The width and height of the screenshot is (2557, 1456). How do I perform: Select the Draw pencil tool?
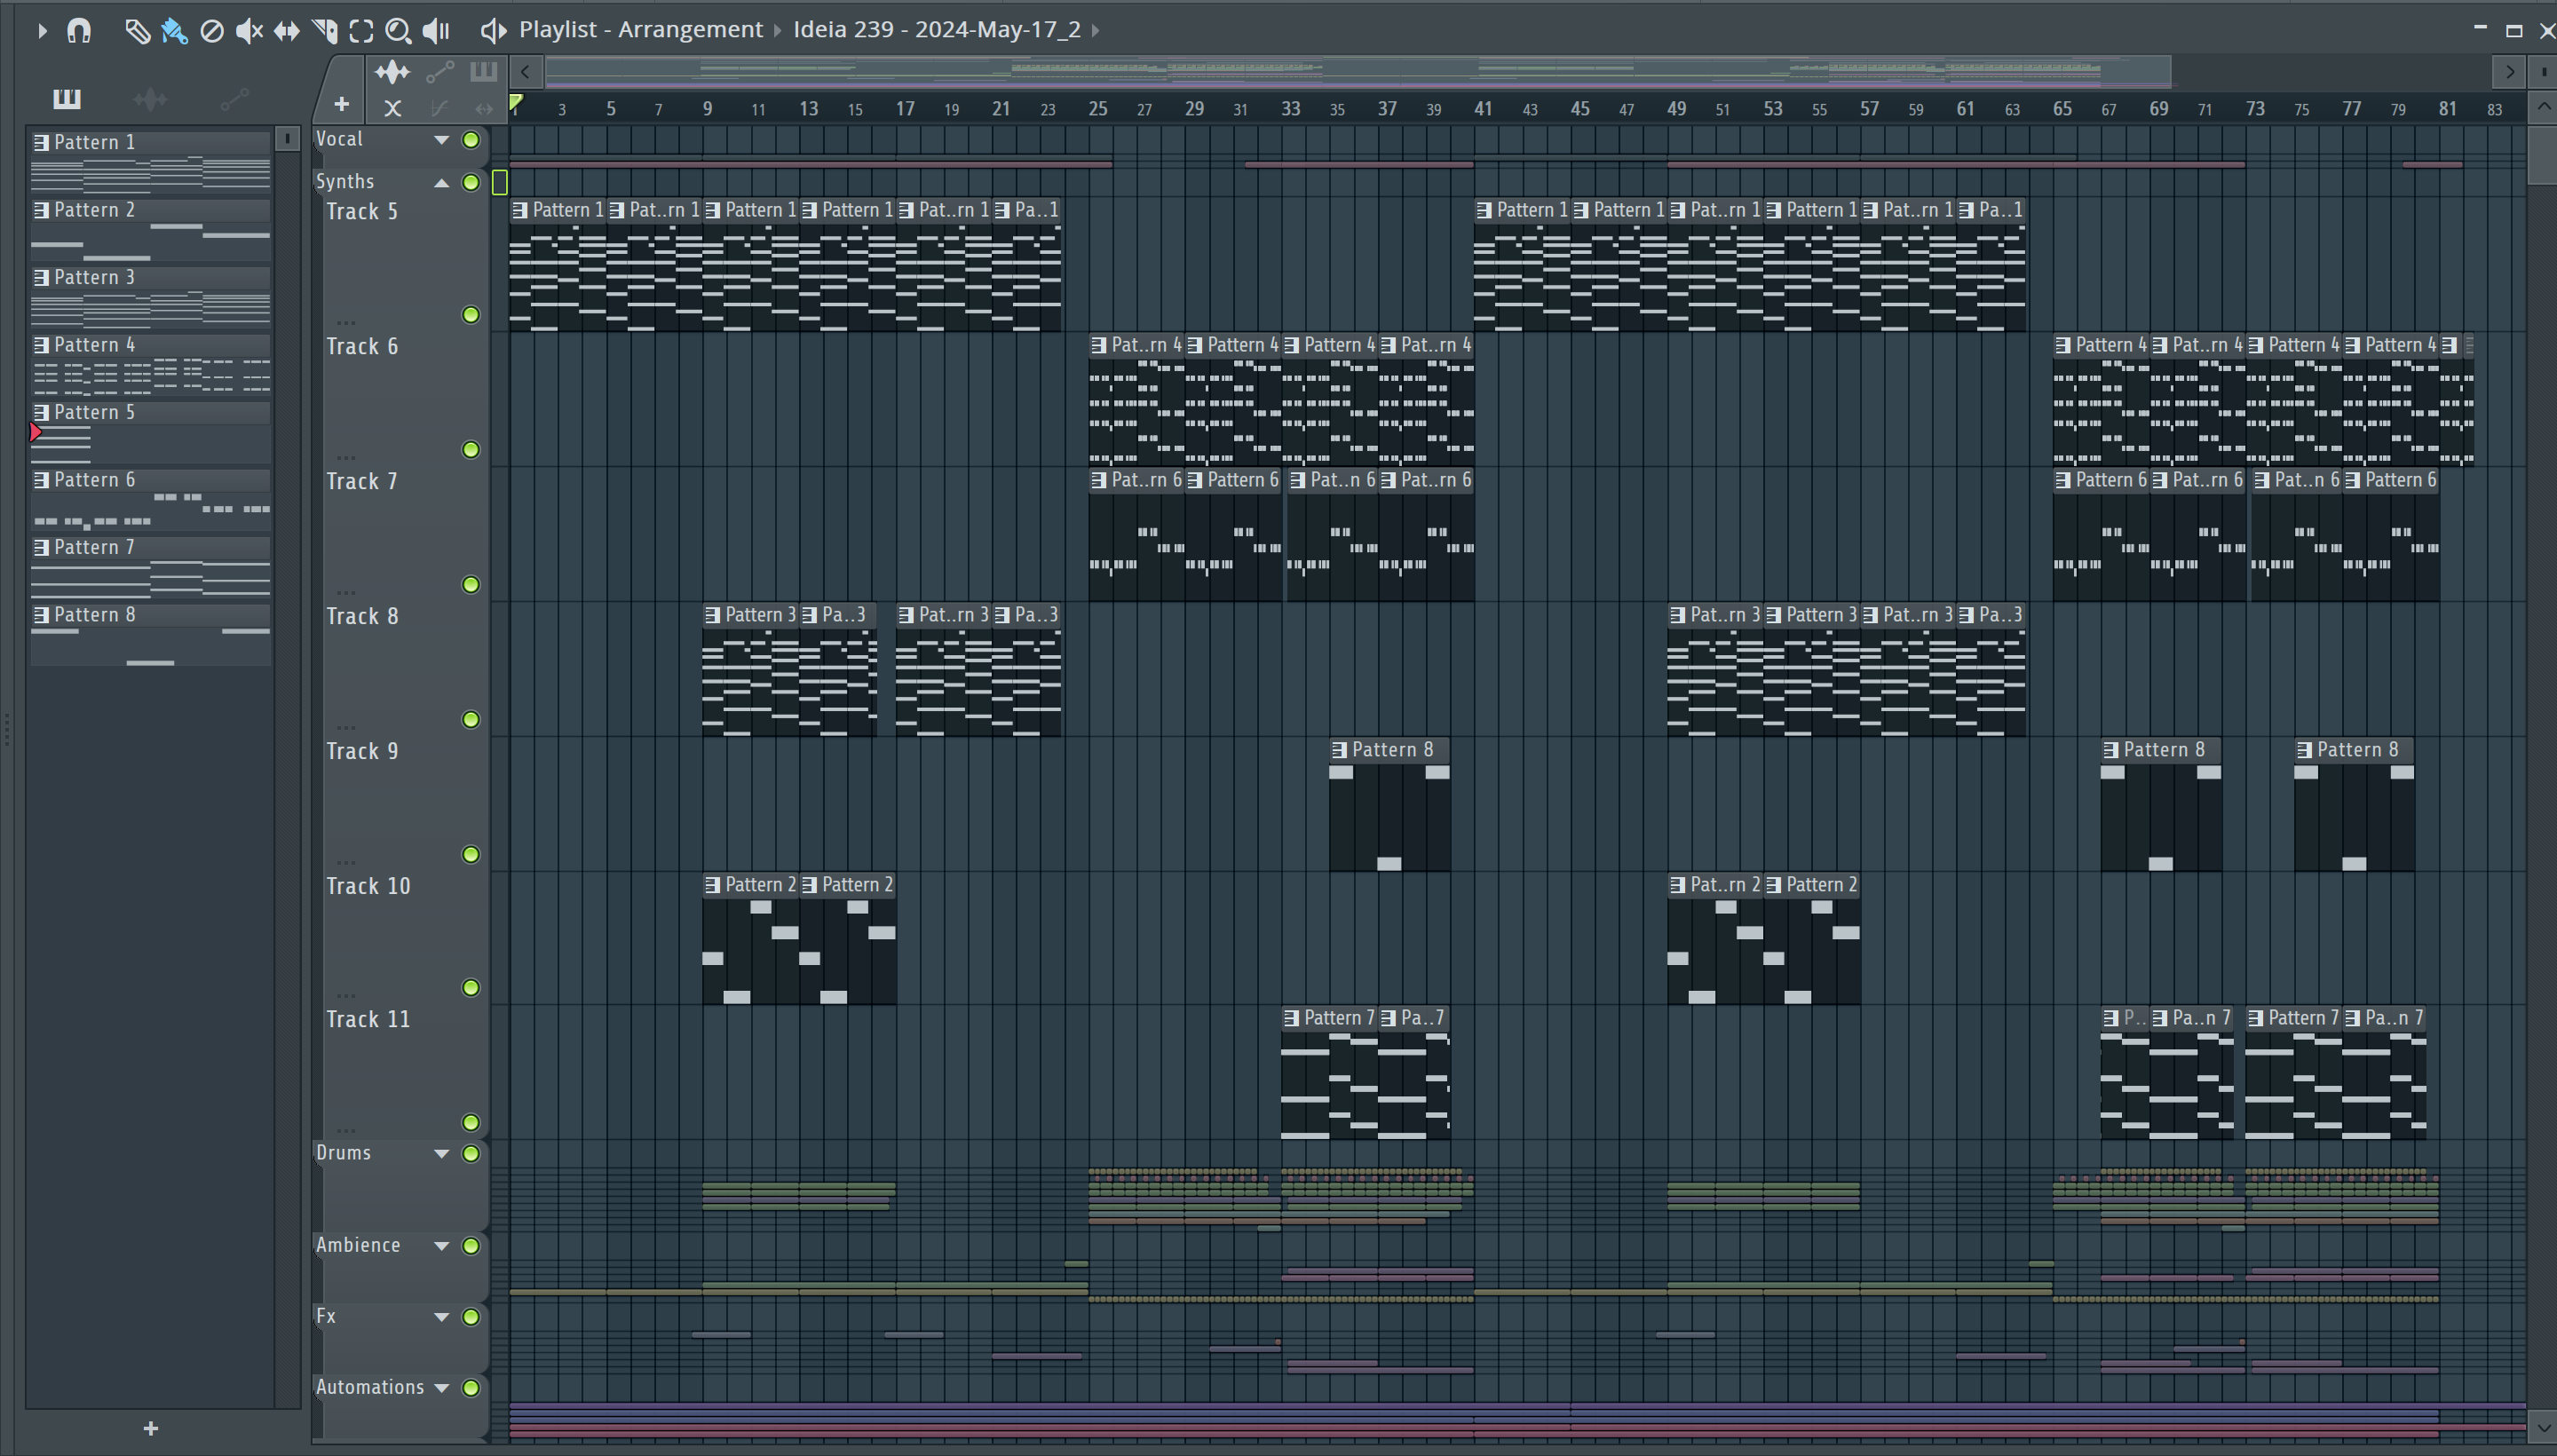click(137, 31)
